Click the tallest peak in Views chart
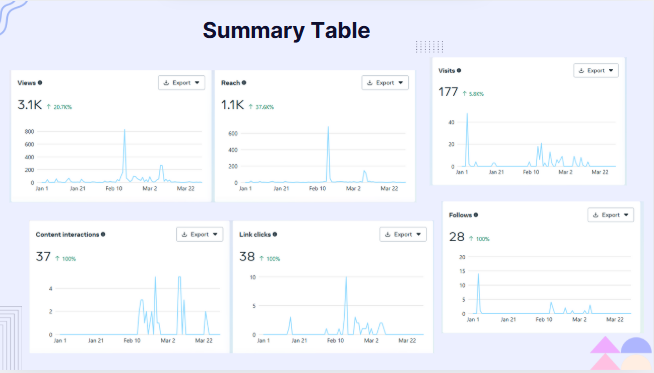Viewport: 654px width, 373px height. [124, 131]
